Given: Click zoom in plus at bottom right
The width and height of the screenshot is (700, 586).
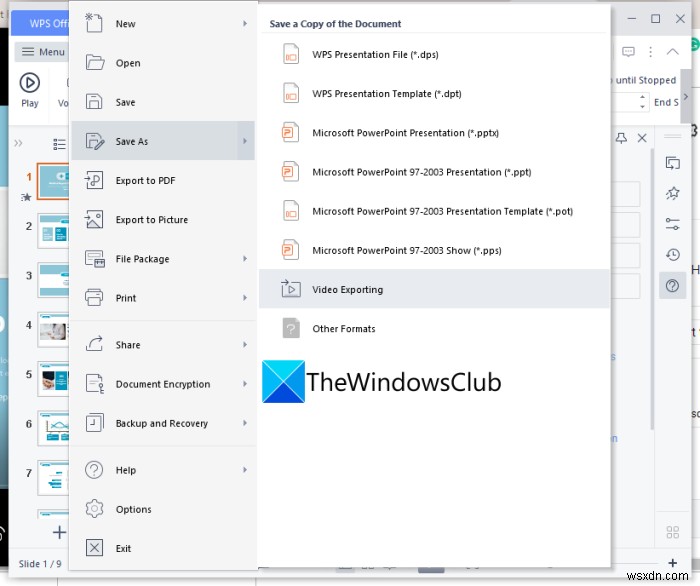Looking at the screenshot, I should coord(672,563).
